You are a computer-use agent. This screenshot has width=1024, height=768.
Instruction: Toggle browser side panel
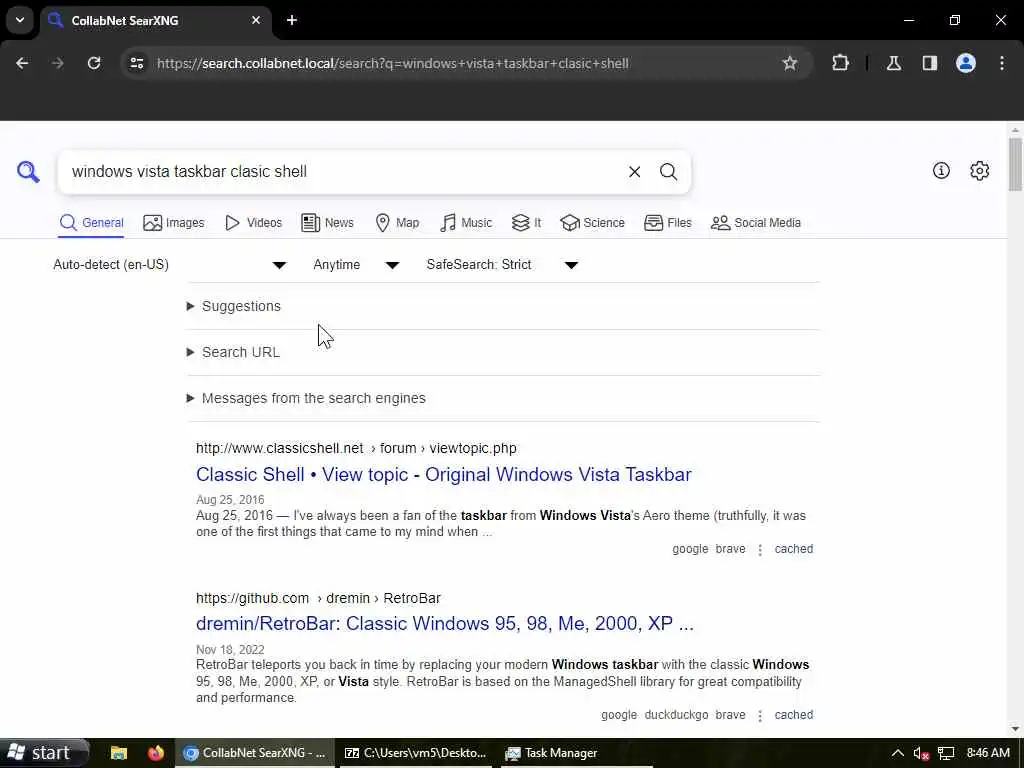(x=930, y=63)
